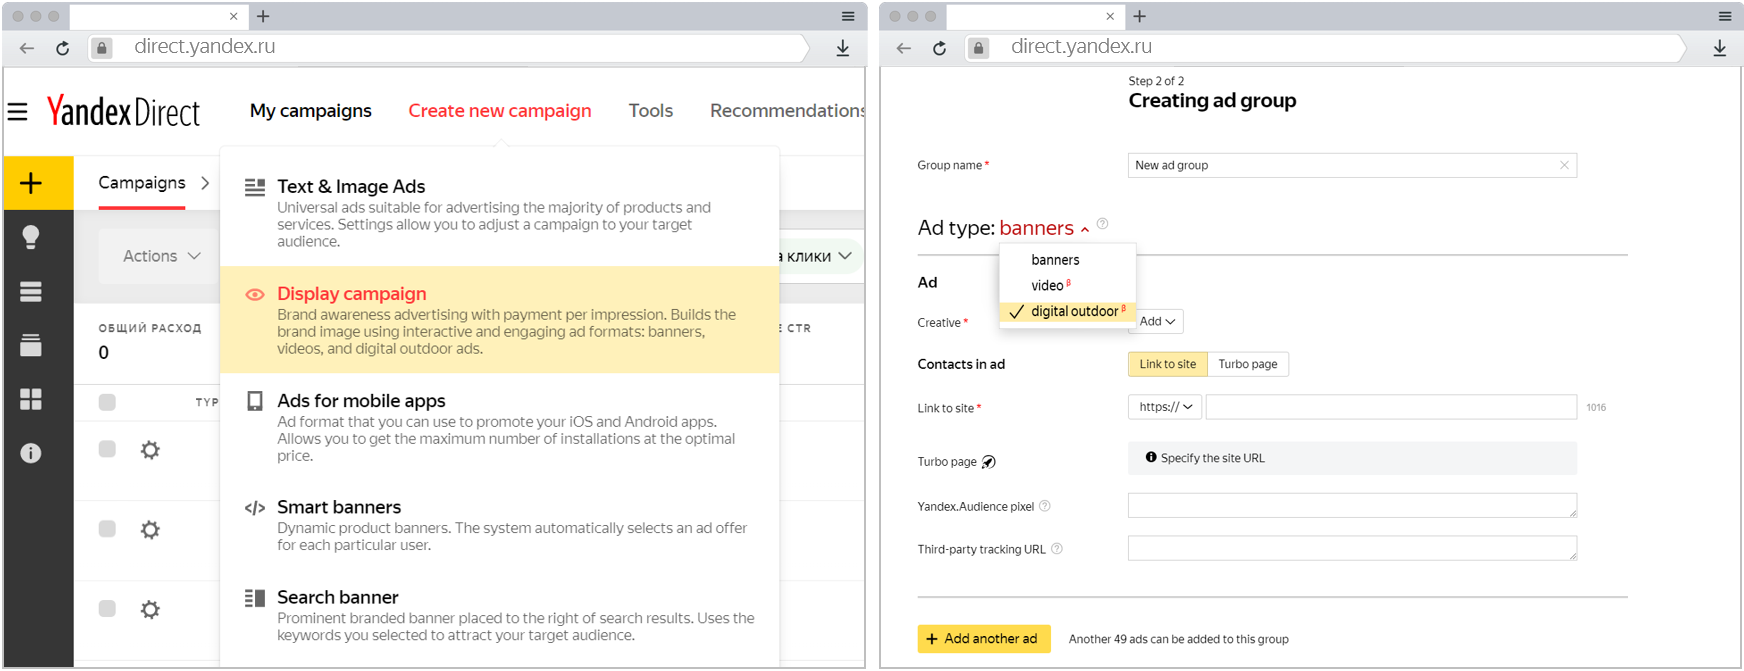Screen dimensions: 1744x671
Task: Open the https:// protocol dropdown
Action: coord(1165,407)
